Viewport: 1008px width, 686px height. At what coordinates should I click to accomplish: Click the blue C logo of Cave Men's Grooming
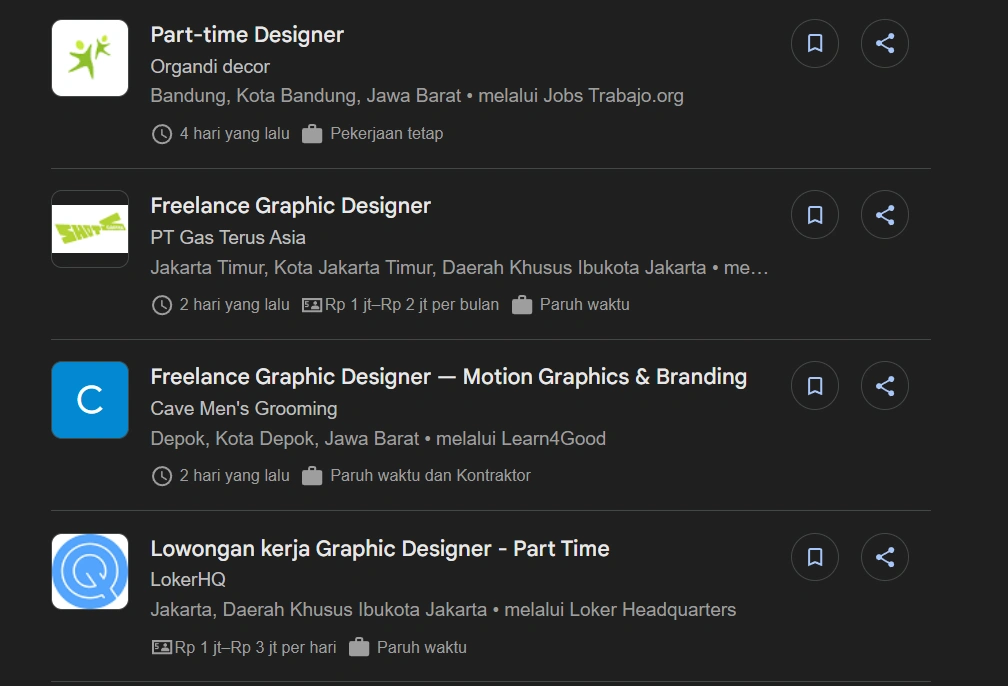(x=89, y=400)
